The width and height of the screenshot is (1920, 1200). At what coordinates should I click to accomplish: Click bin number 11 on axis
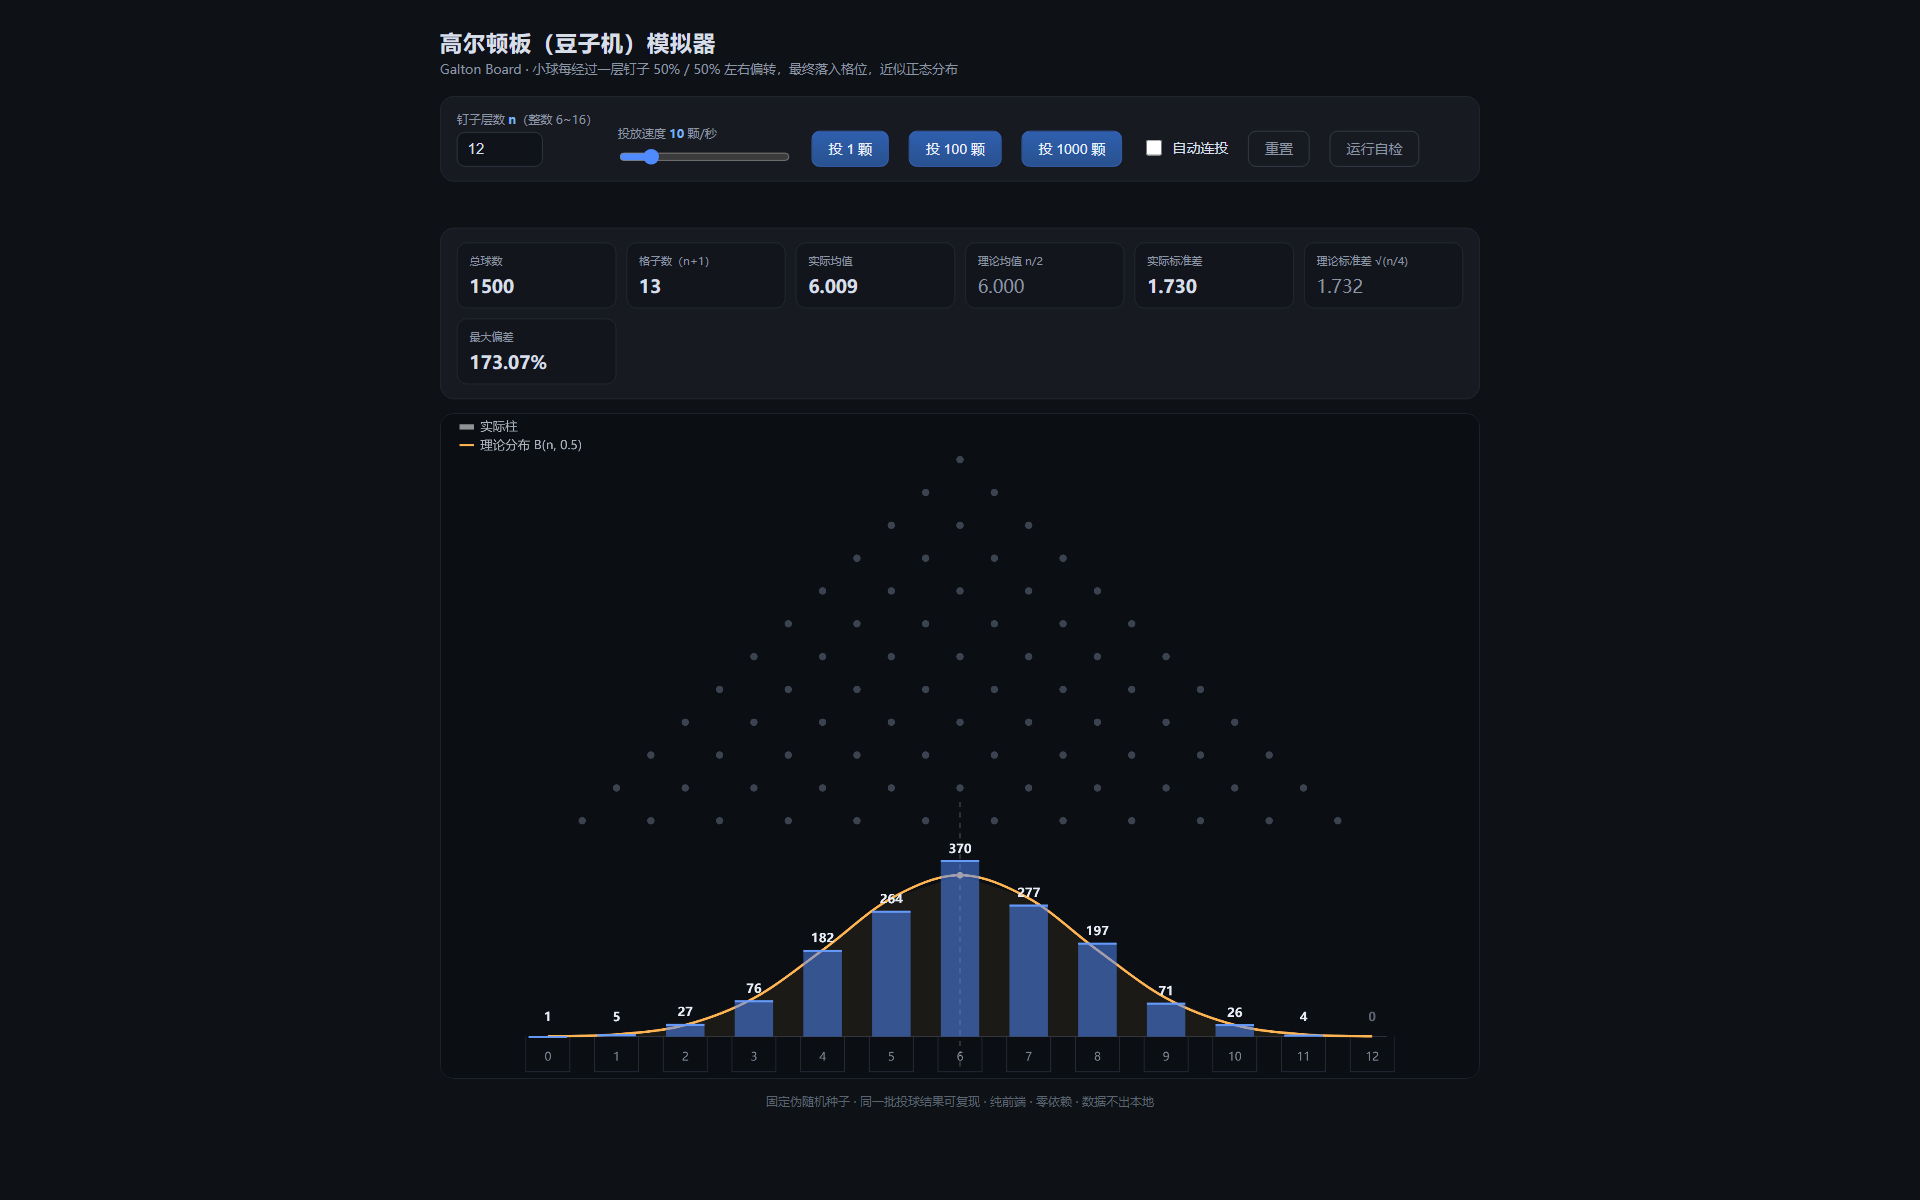click(x=1303, y=1055)
